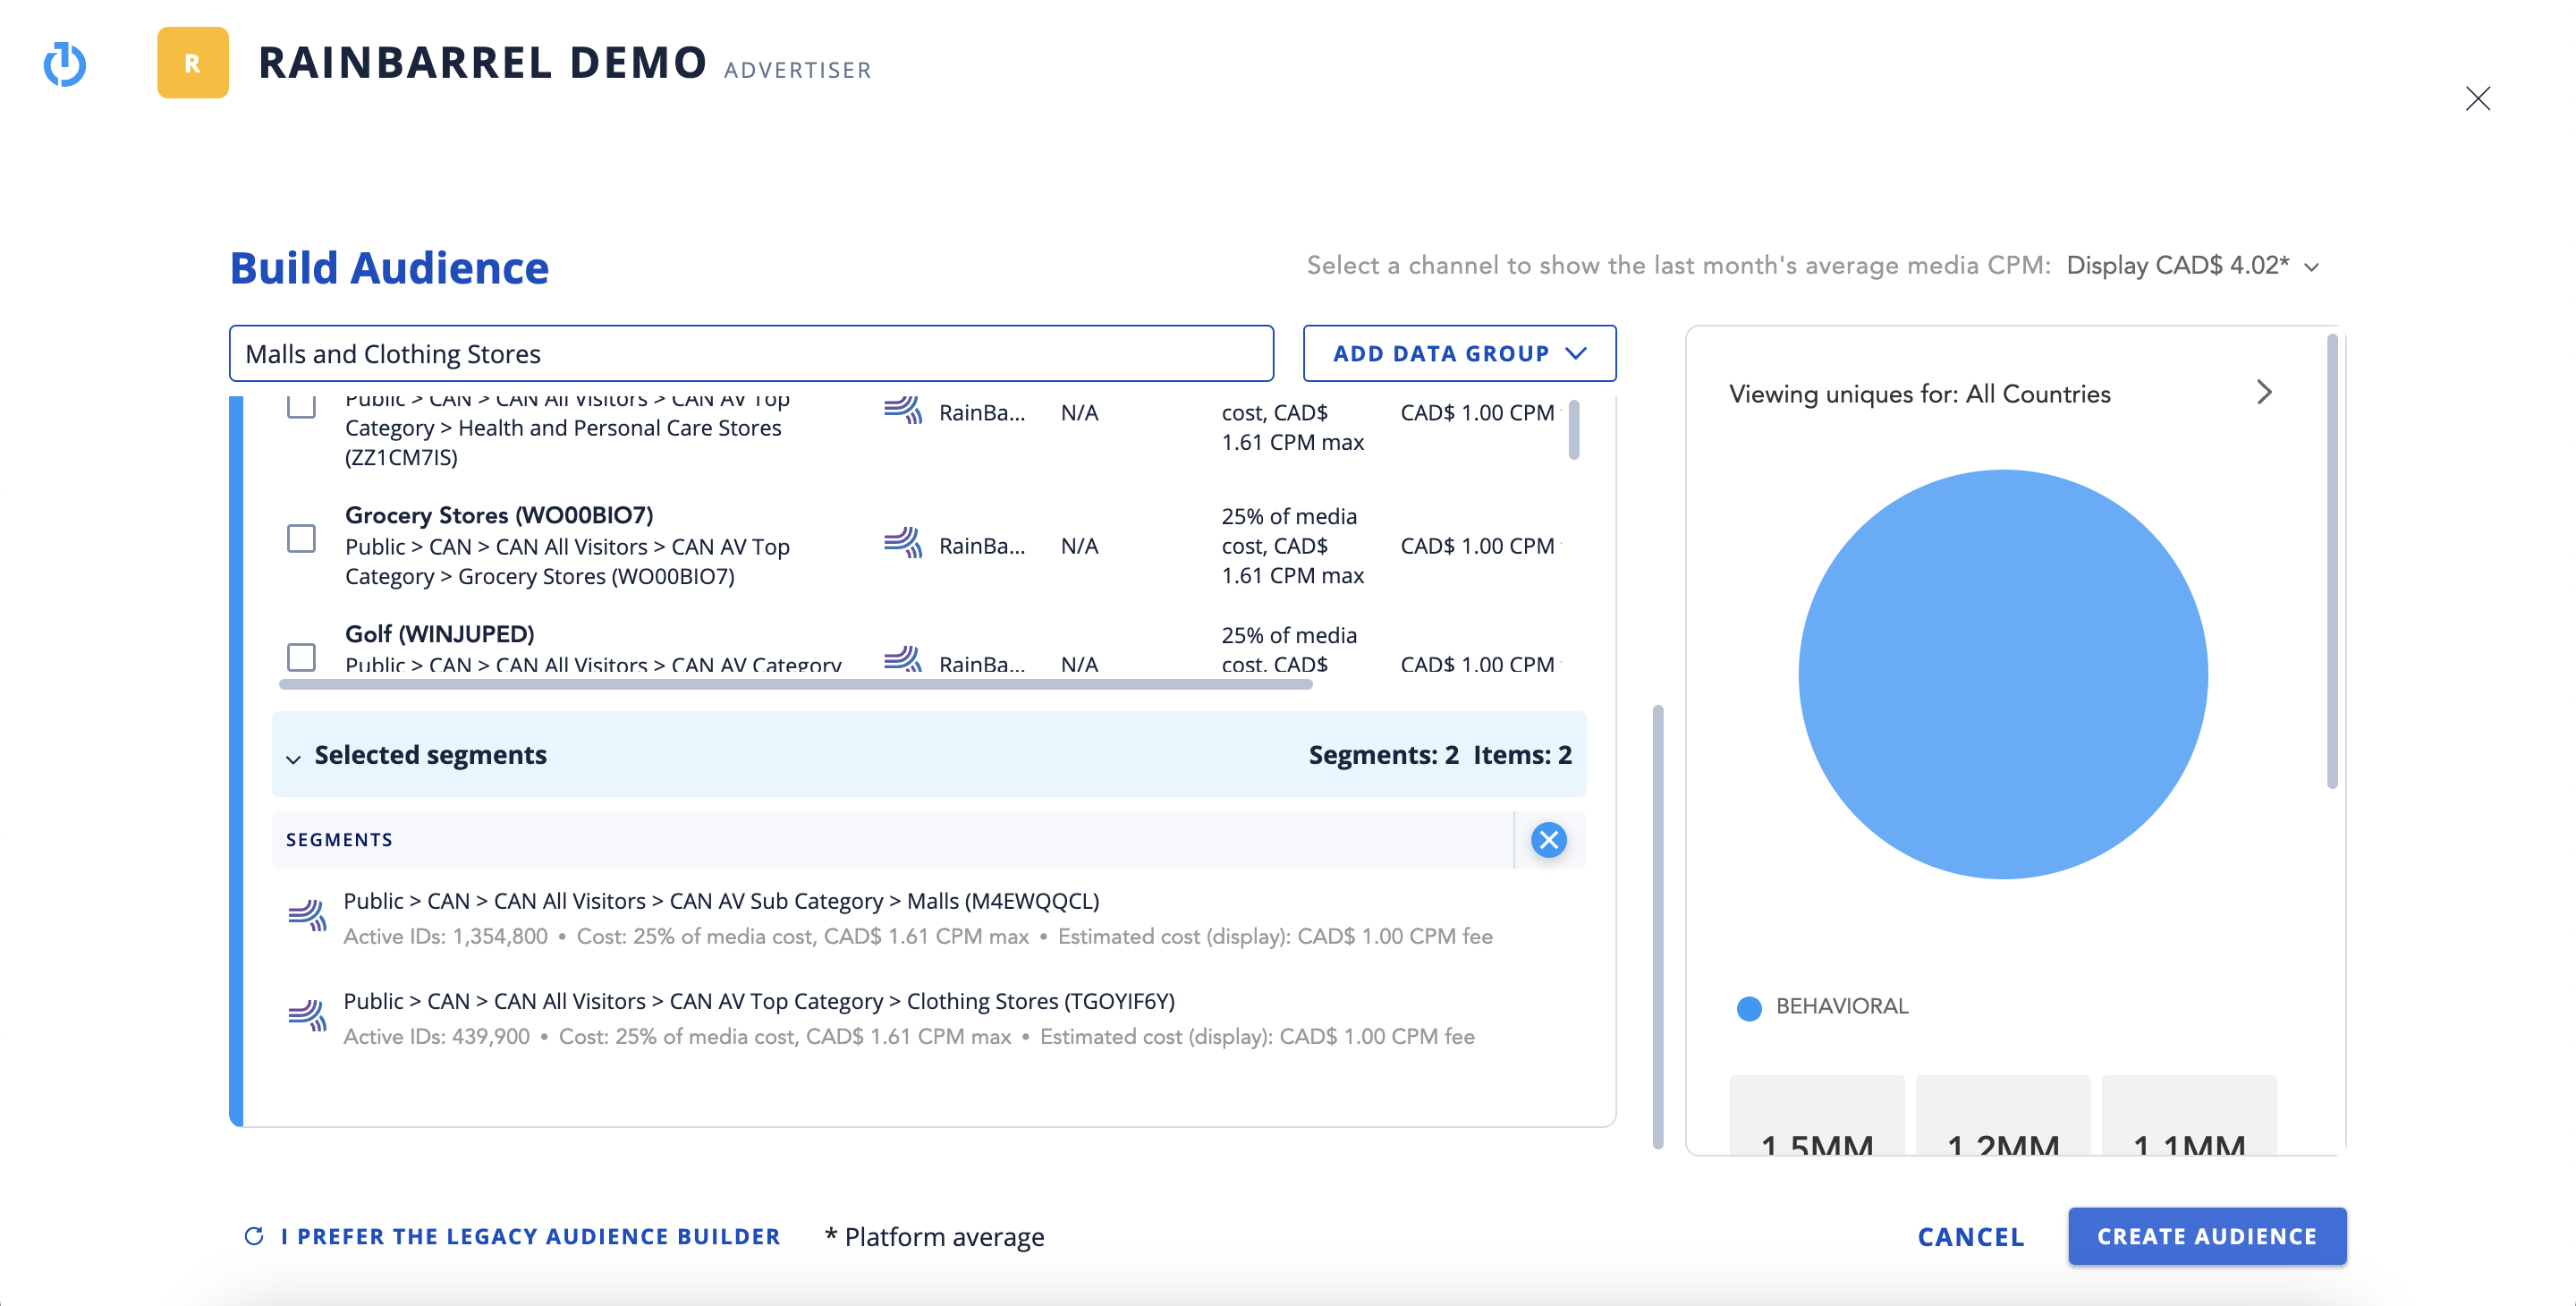Collapse the Selected segments section
The image size is (2576, 1306).
click(293, 758)
